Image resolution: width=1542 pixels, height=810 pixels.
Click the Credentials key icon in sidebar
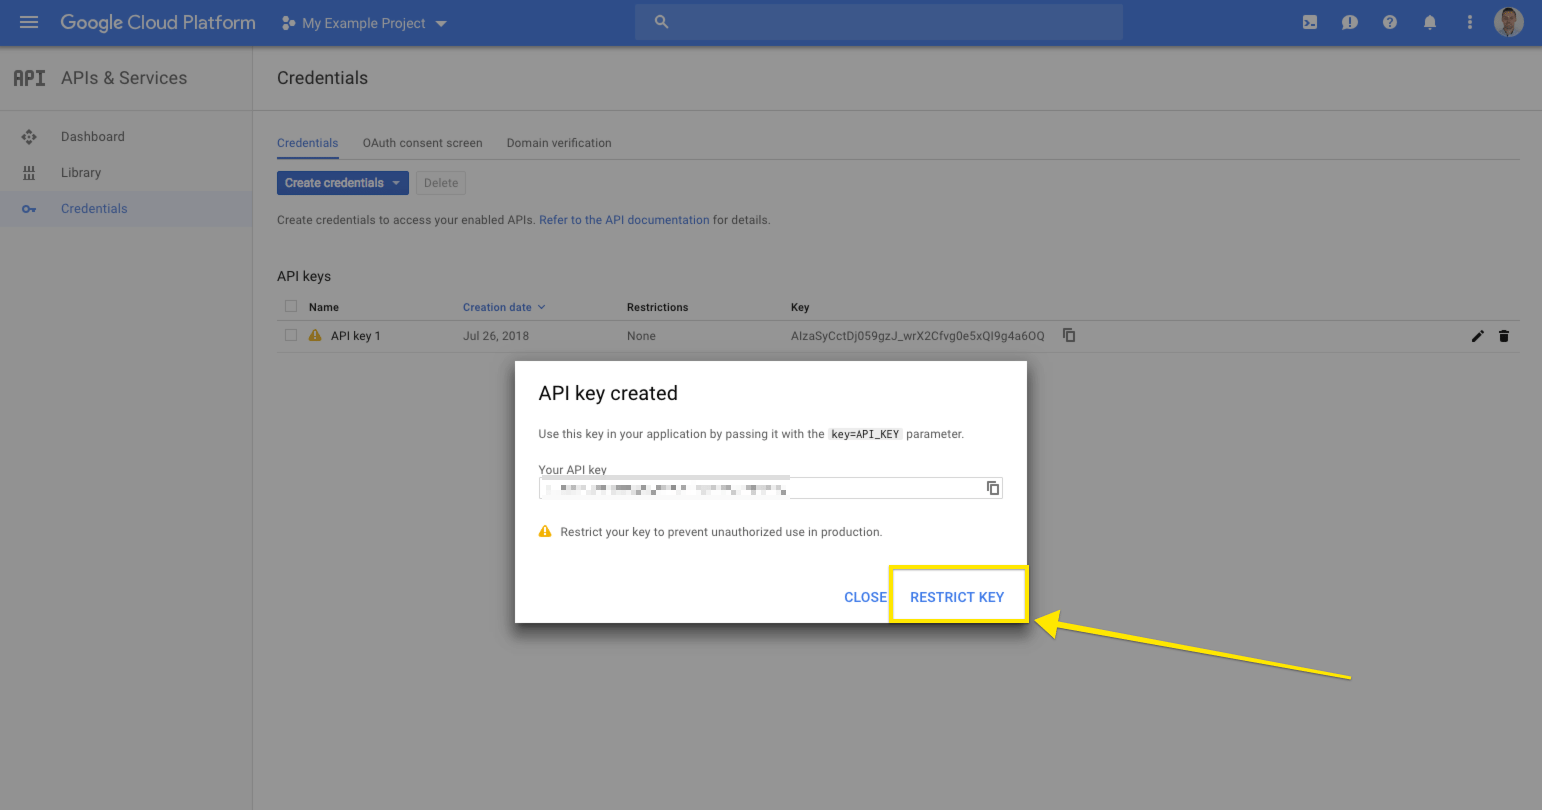click(x=29, y=209)
